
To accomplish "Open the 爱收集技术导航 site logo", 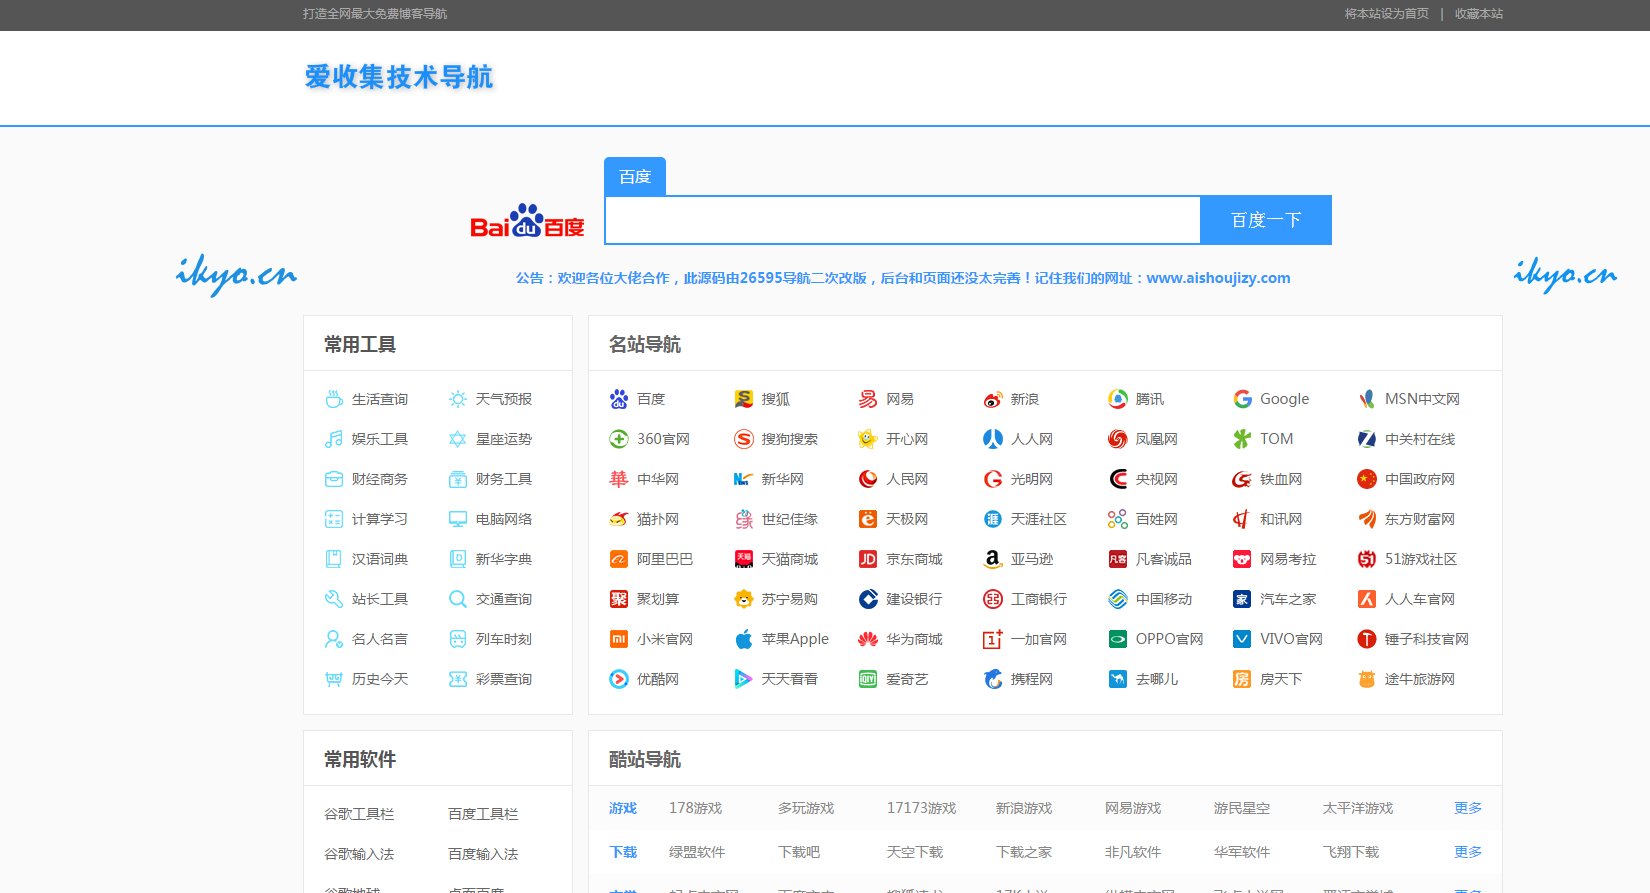I will [399, 77].
